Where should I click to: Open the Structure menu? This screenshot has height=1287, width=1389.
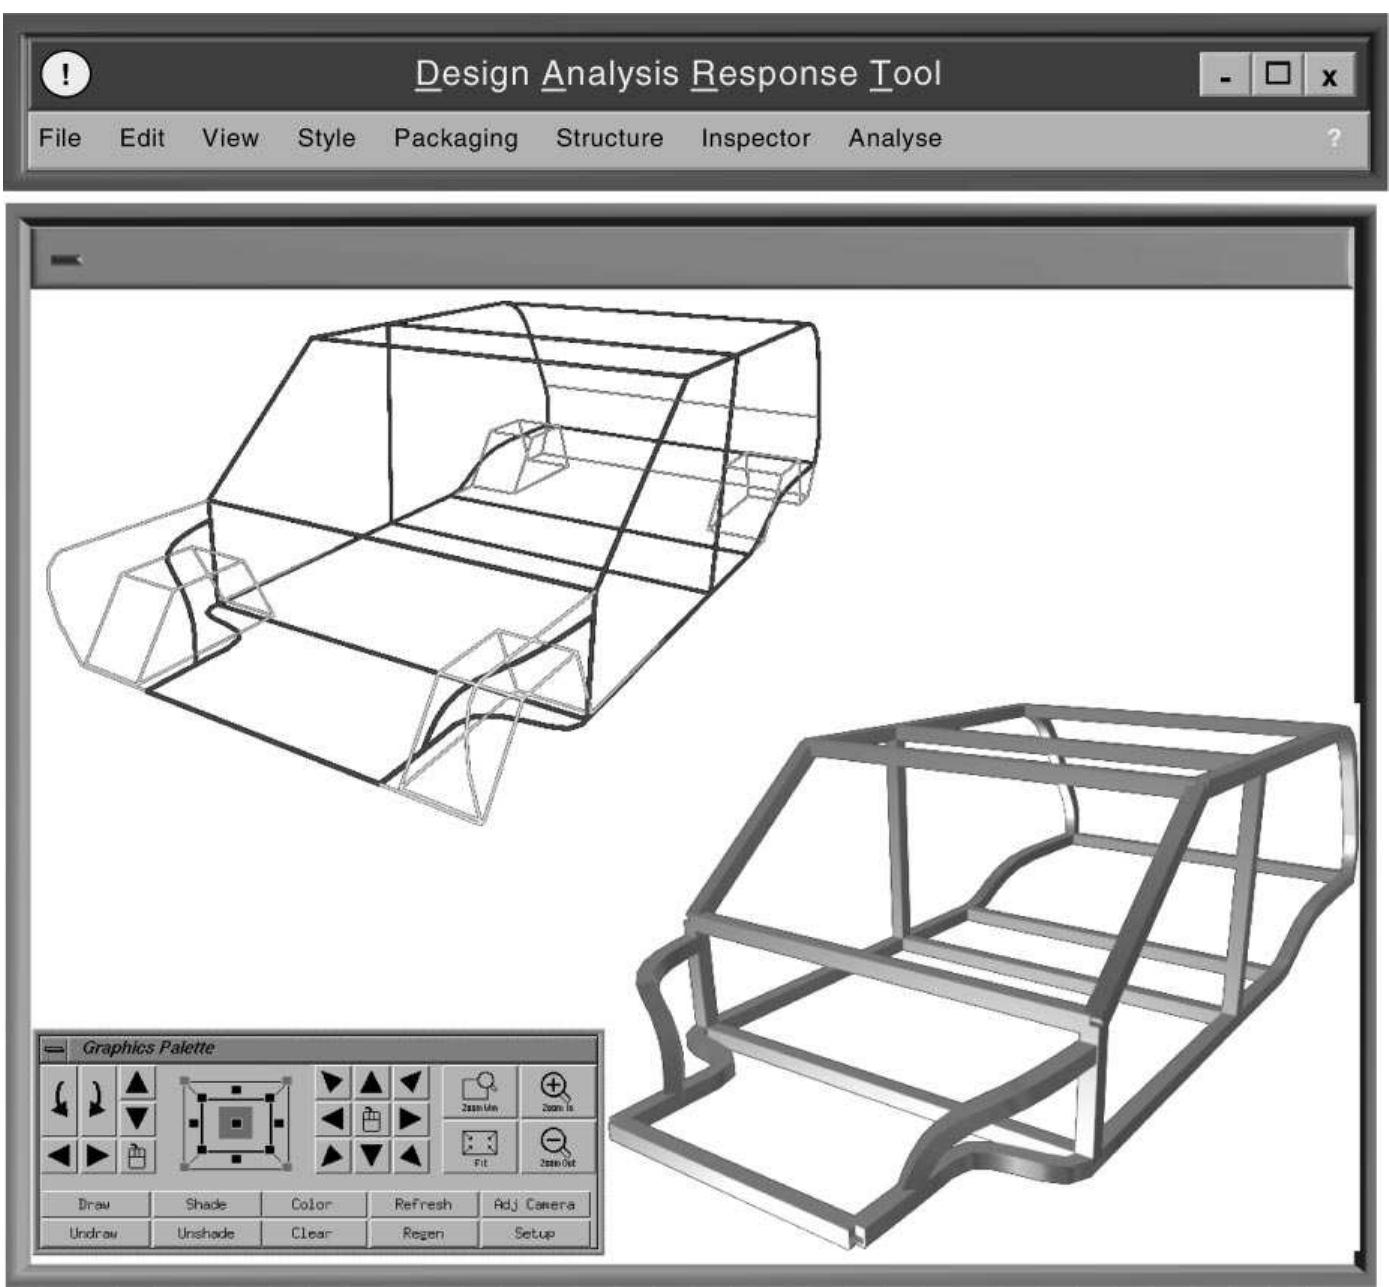[610, 138]
